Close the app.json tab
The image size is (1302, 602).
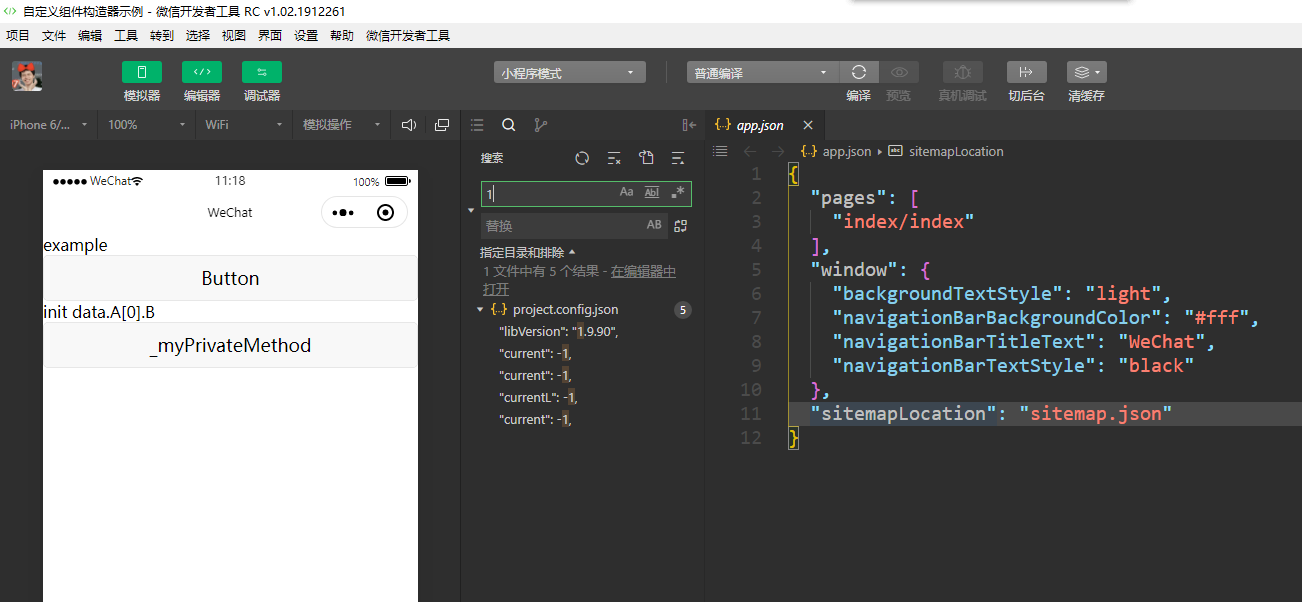click(808, 125)
